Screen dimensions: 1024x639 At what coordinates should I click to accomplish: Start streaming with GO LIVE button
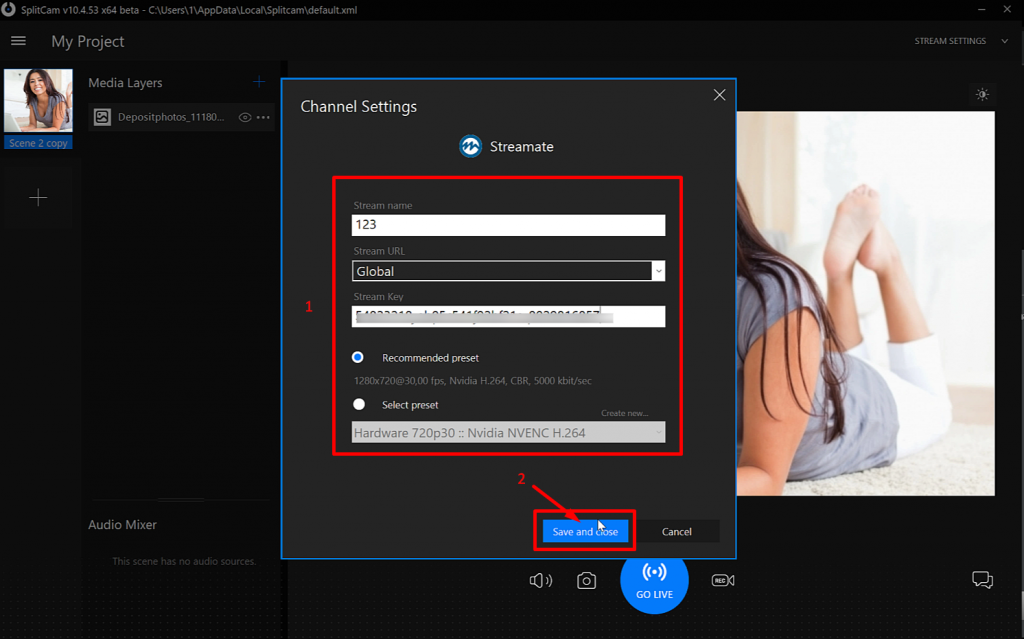(x=654, y=580)
